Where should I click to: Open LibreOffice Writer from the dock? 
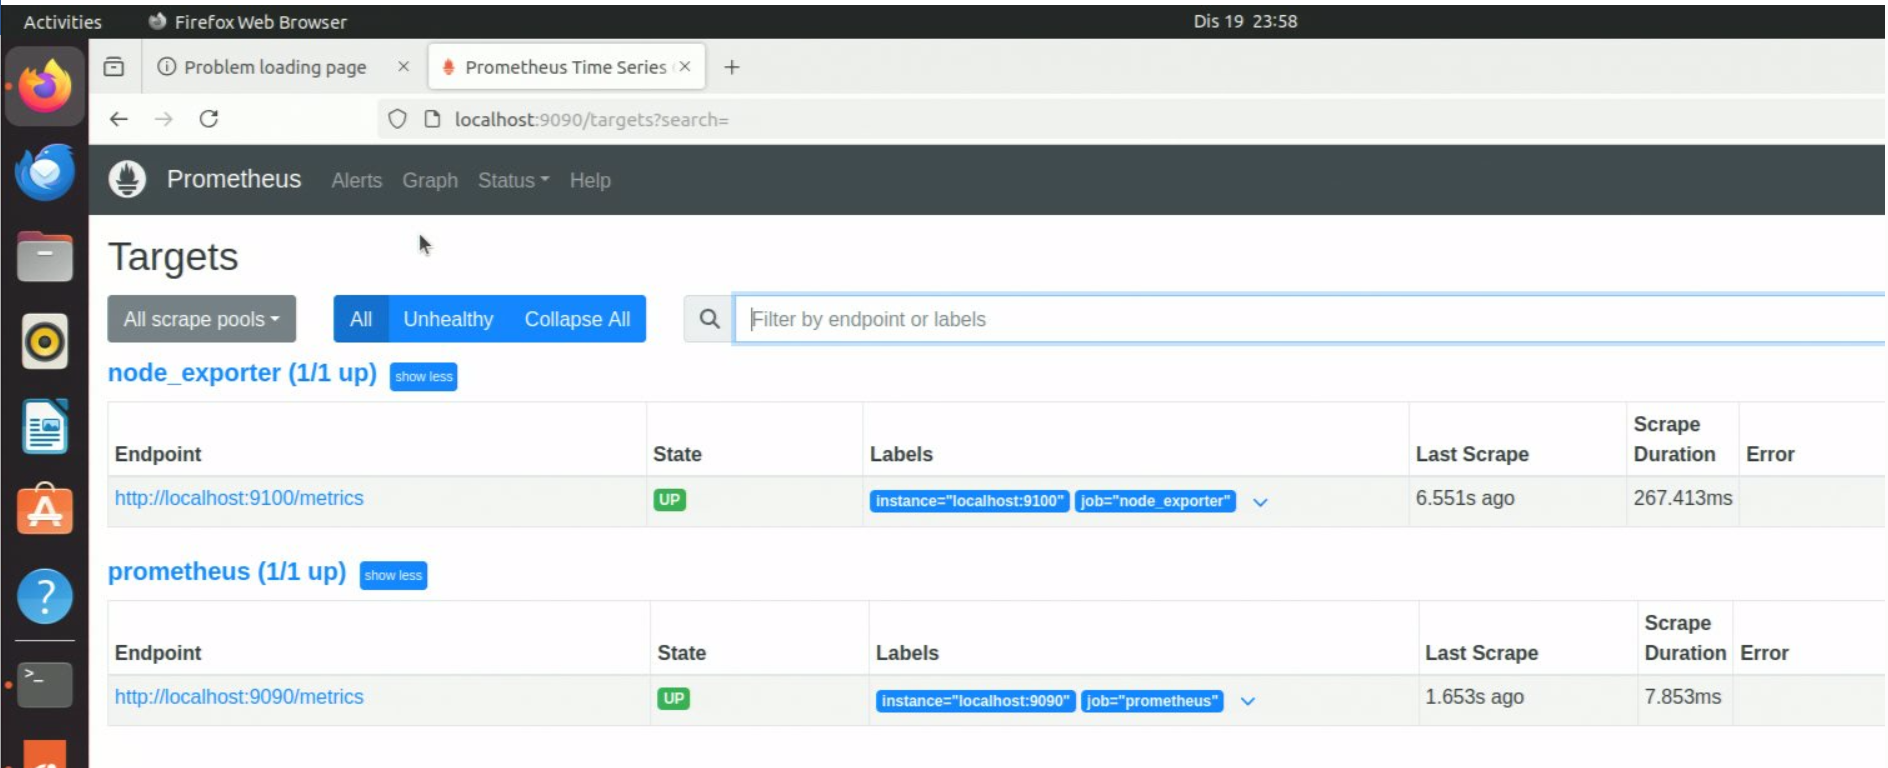(x=45, y=427)
